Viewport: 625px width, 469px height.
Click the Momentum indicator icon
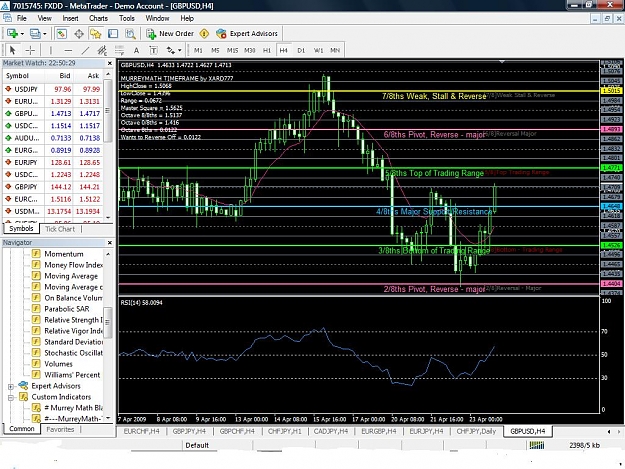(x=36, y=254)
